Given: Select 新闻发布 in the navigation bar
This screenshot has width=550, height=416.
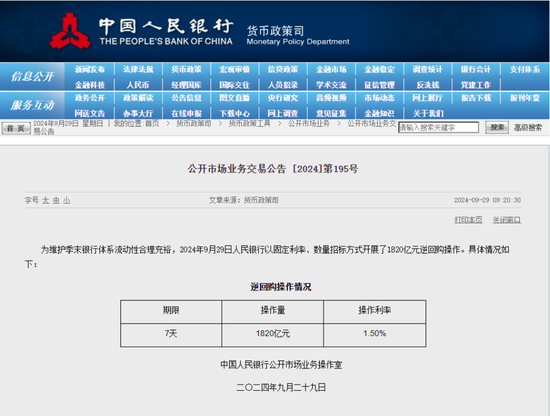Looking at the screenshot, I should click(x=90, y=69).
